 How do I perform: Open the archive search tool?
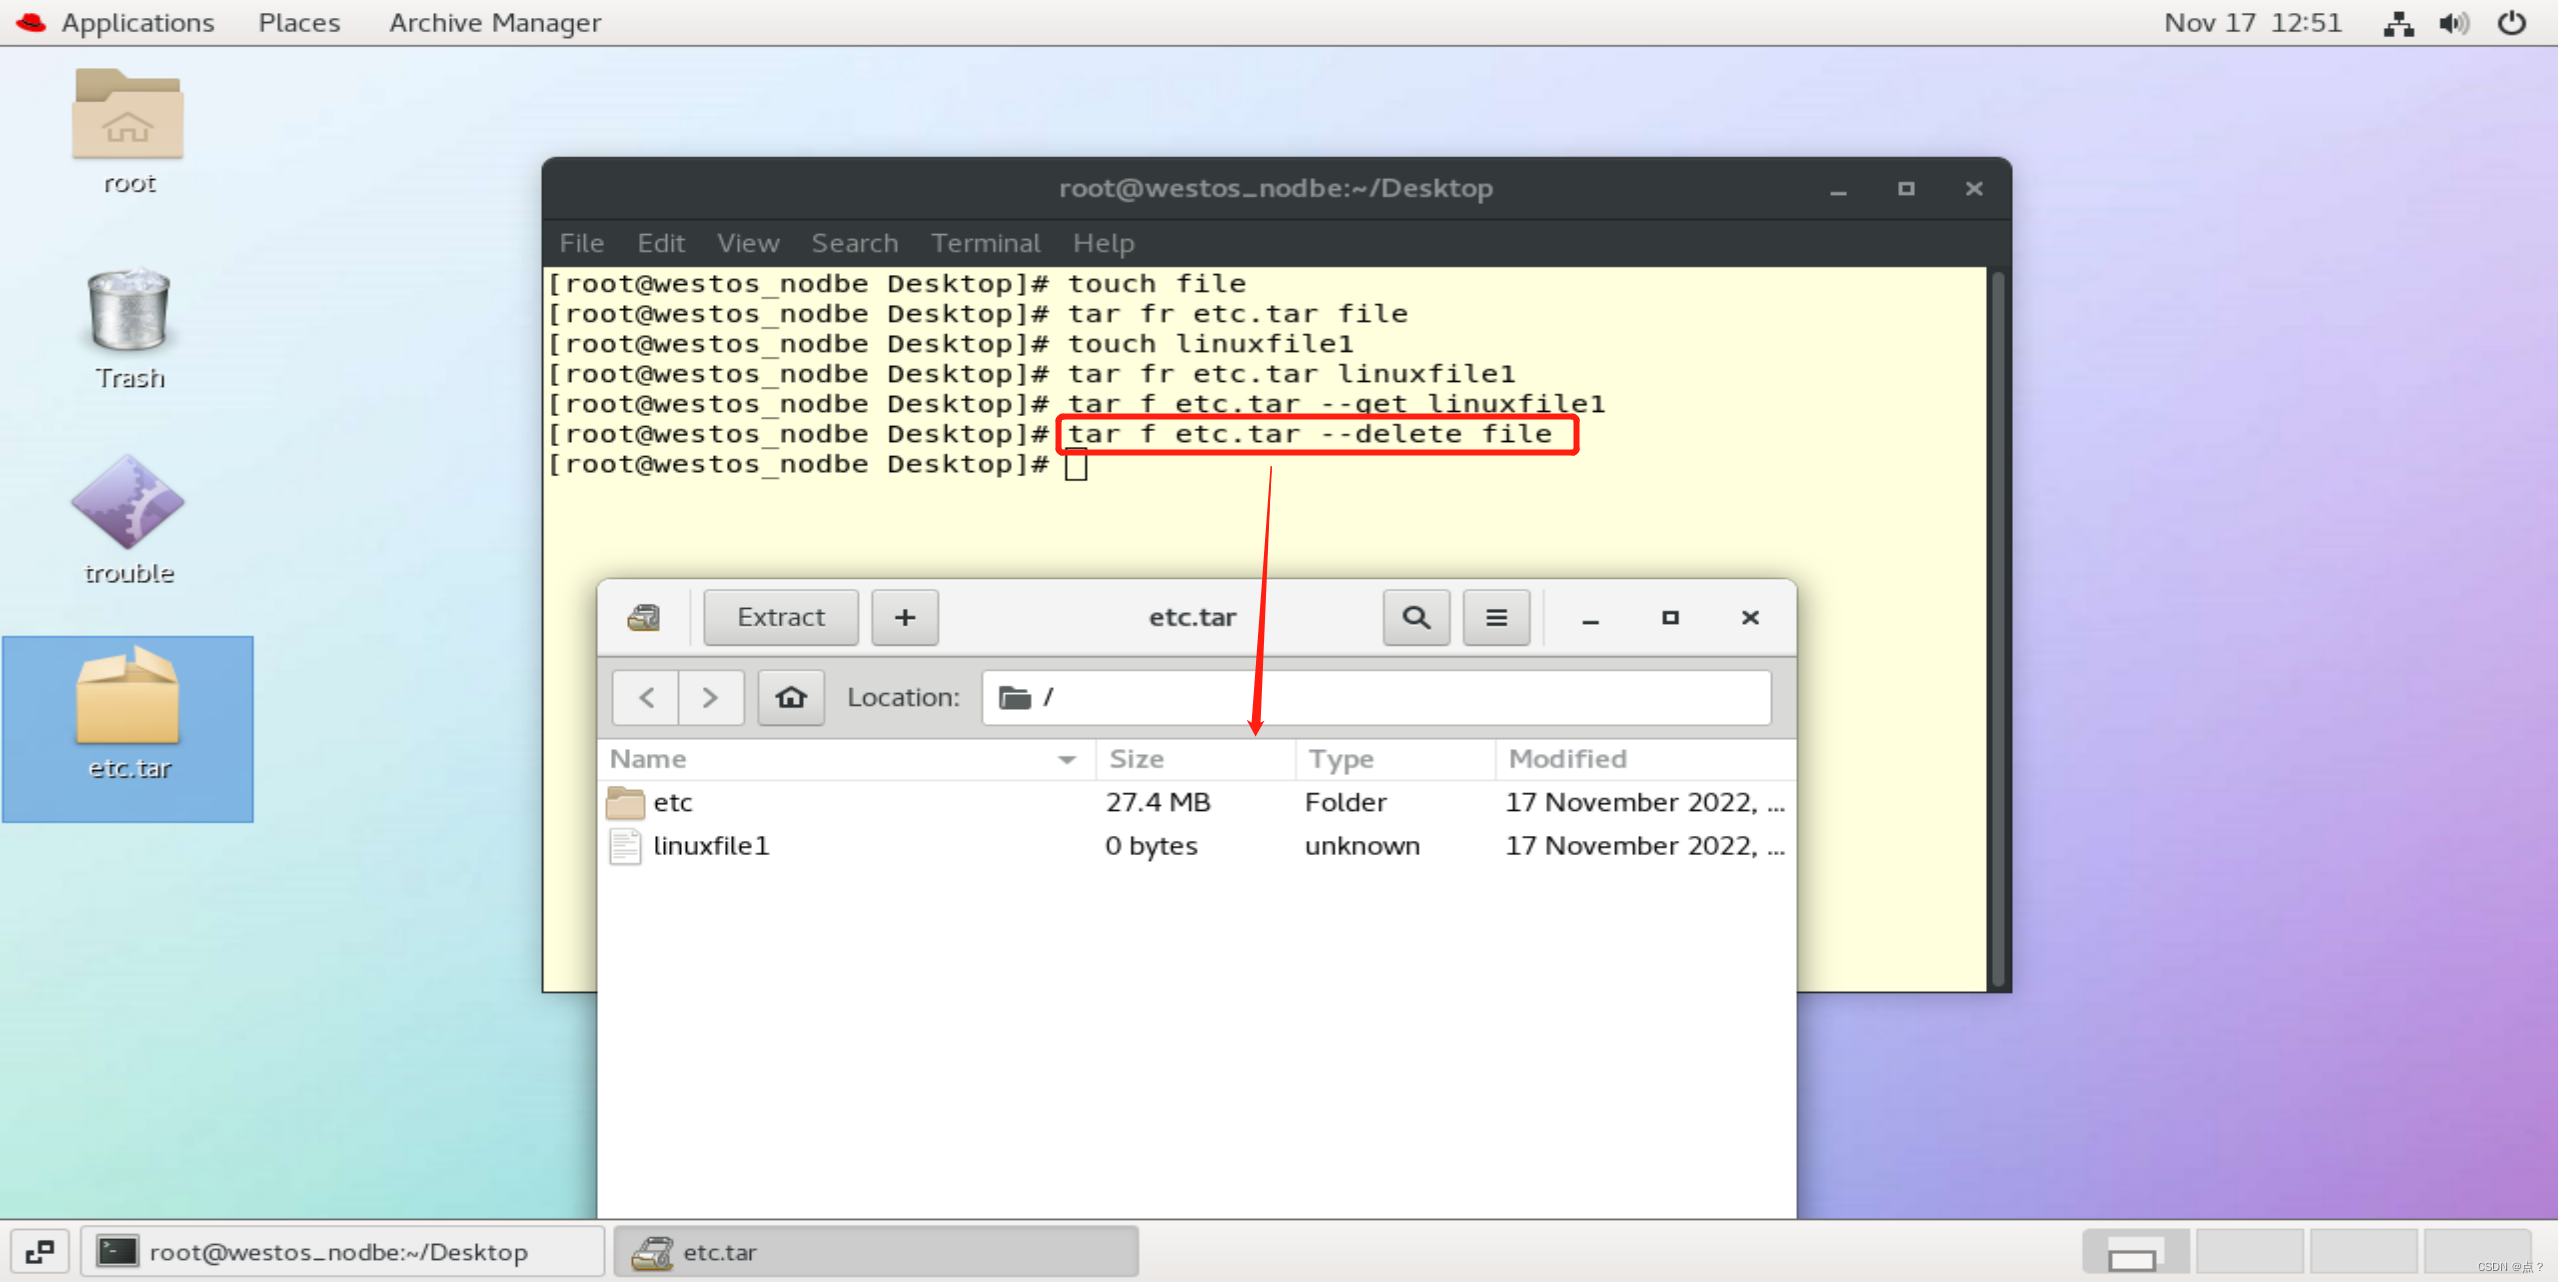click(1415, 617)
